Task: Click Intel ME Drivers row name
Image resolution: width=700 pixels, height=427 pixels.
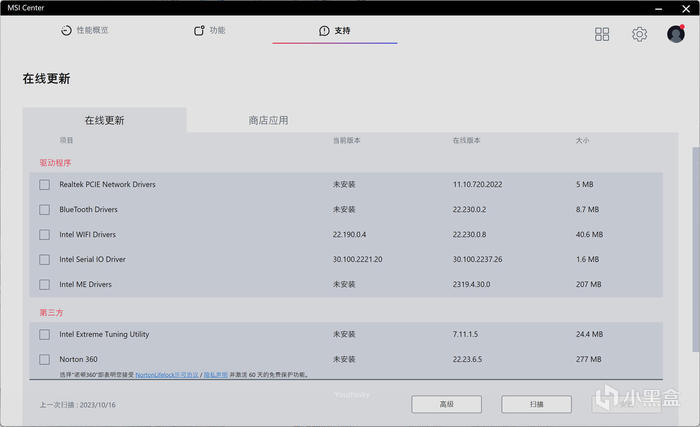Action: coord(85,285)
